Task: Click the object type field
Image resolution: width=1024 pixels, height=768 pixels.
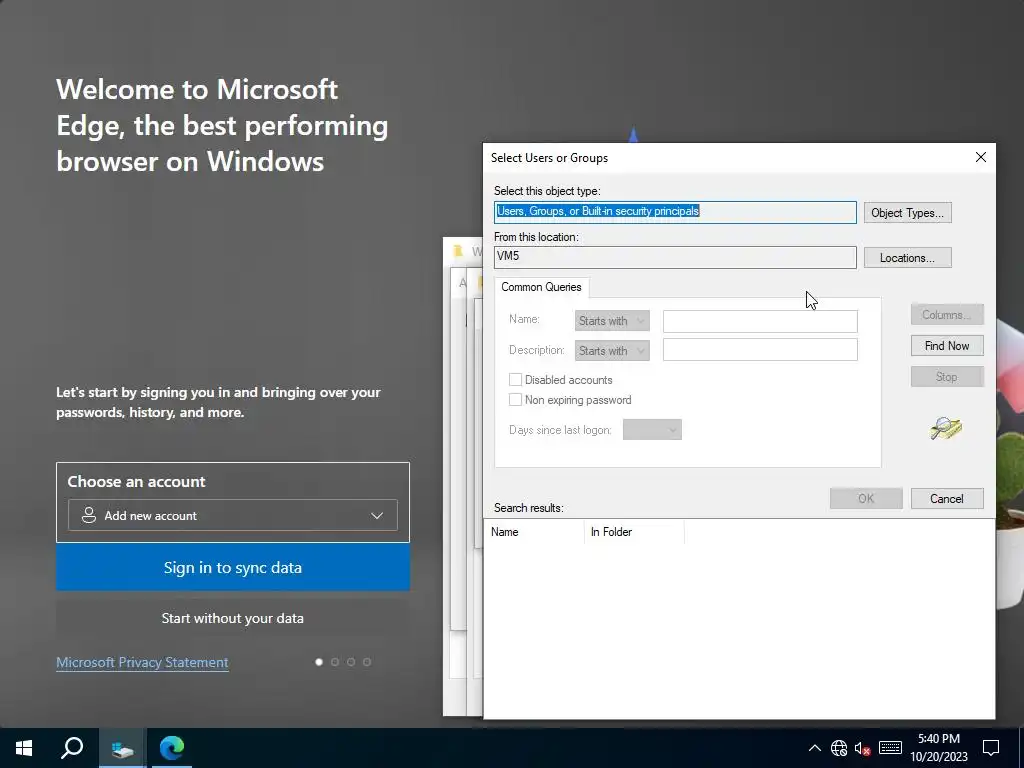Action: [x=675, y=212]
